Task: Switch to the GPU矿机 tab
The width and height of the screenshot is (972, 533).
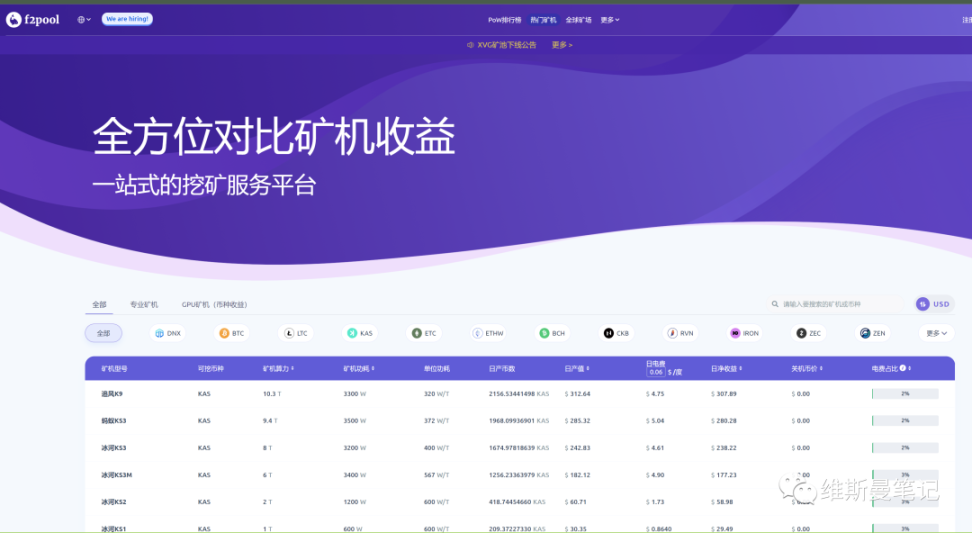Action: 214,305
